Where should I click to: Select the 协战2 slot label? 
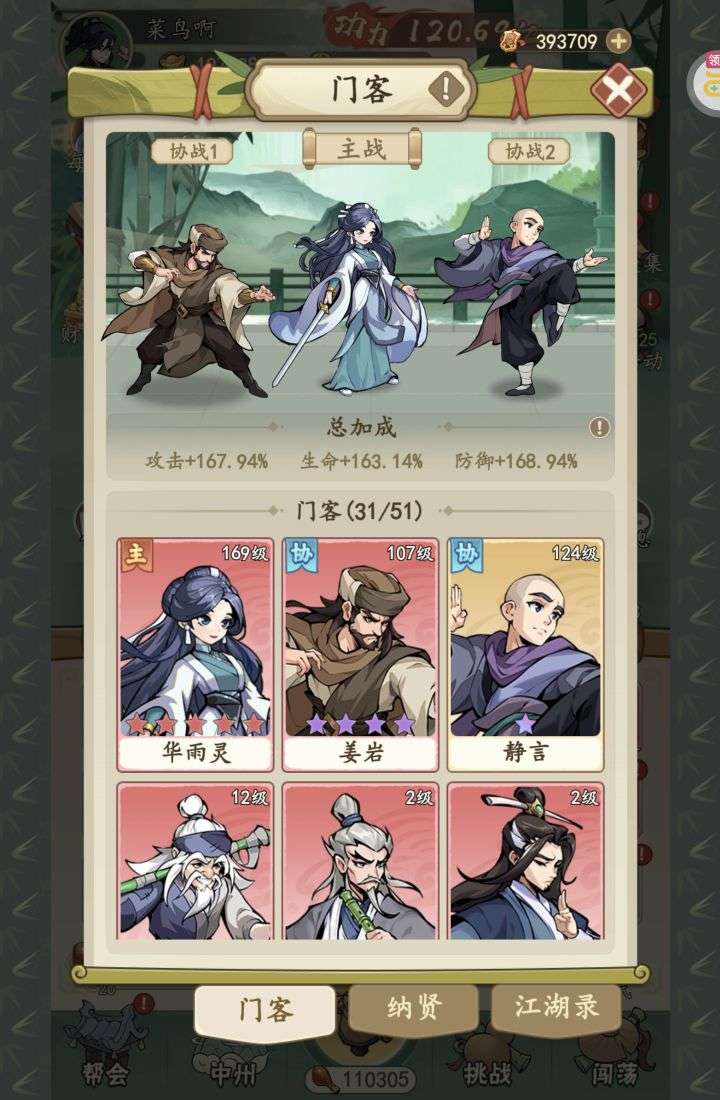[529, 151]
